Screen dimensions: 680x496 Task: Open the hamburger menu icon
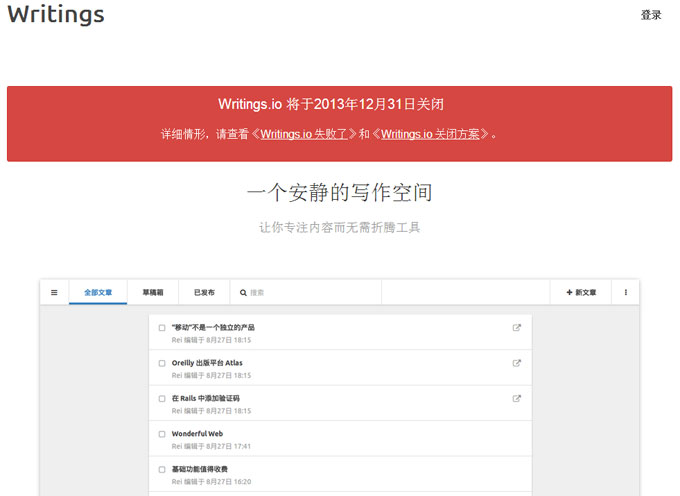[54, 293]
